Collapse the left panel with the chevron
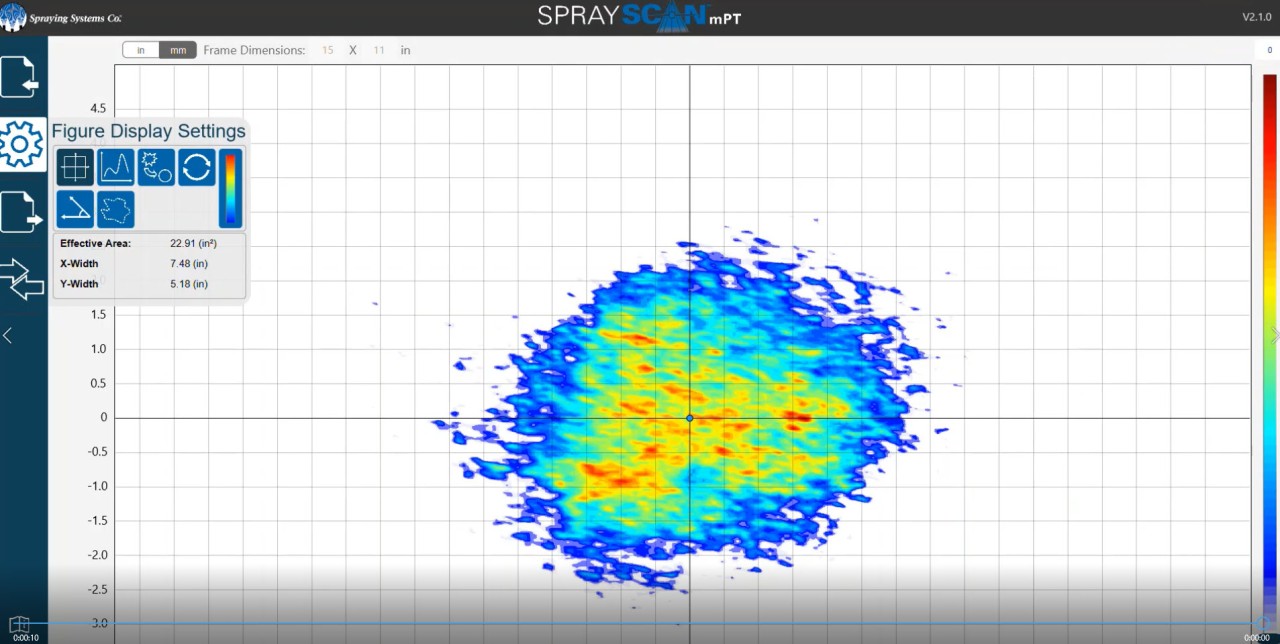The image size is (1280, 644). [7, 334]
